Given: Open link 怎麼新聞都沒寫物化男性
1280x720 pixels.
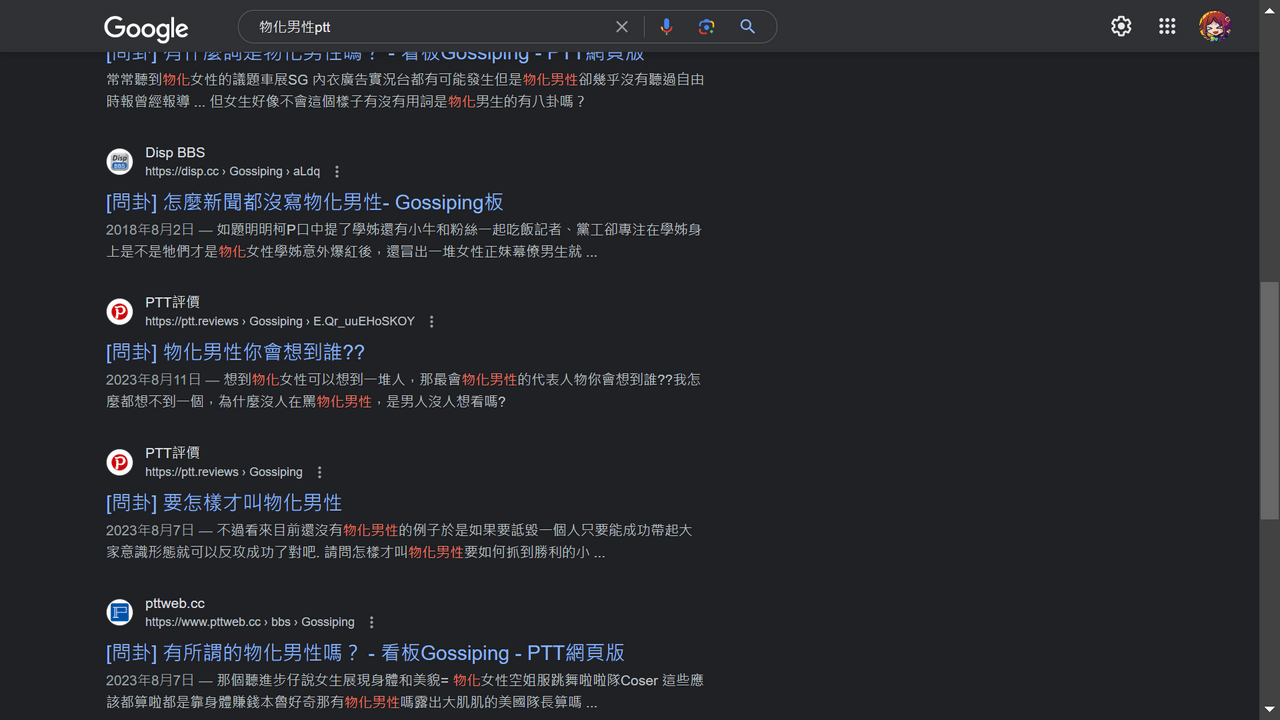Looking at the screenshot, I should 305,202.
